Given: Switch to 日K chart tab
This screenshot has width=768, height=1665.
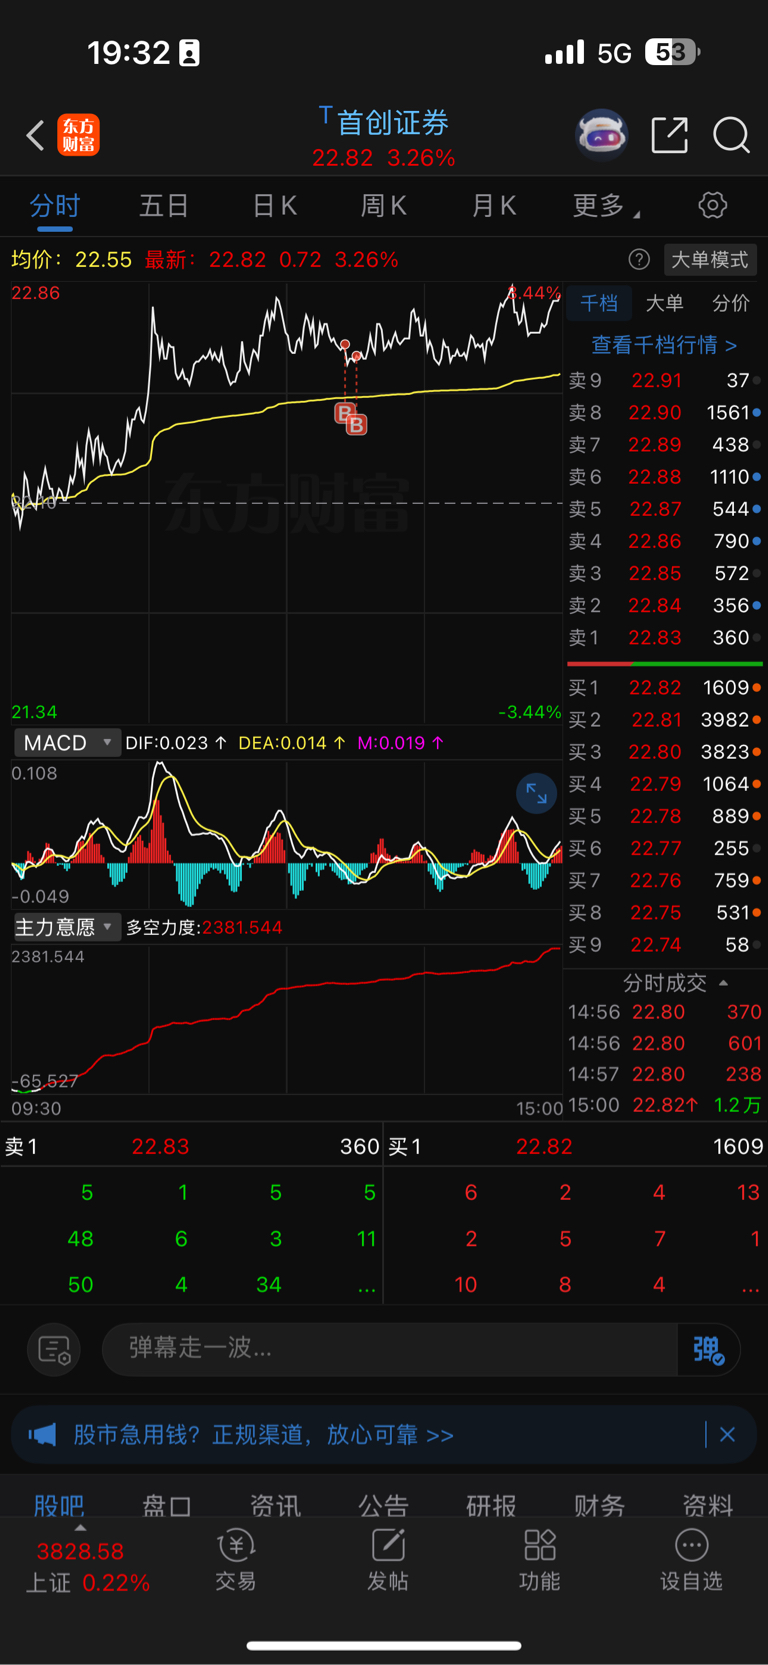Looking at the screenshot, I should point(274,206).
